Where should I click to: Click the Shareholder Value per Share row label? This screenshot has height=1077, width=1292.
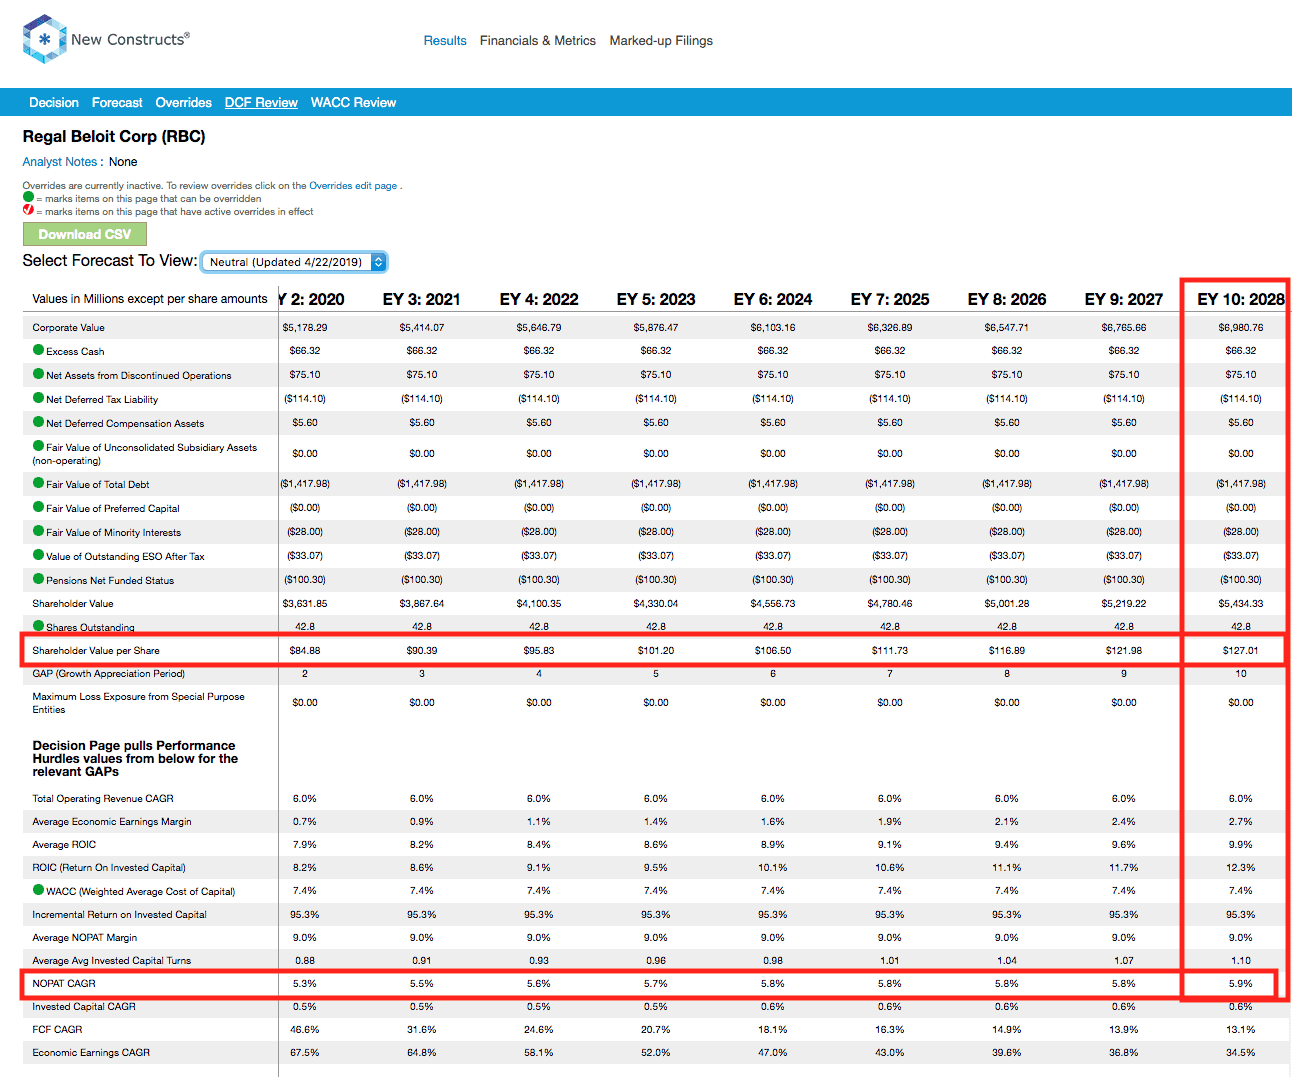click(96, 651)
